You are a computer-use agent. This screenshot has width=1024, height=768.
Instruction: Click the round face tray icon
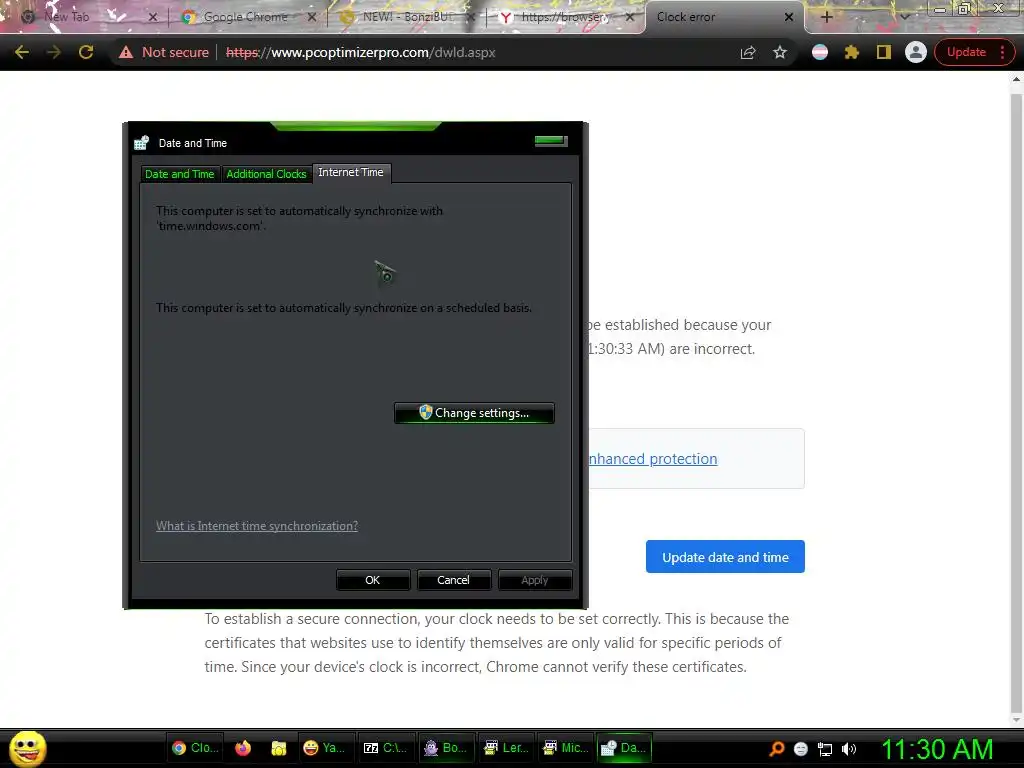pos(801,749)
